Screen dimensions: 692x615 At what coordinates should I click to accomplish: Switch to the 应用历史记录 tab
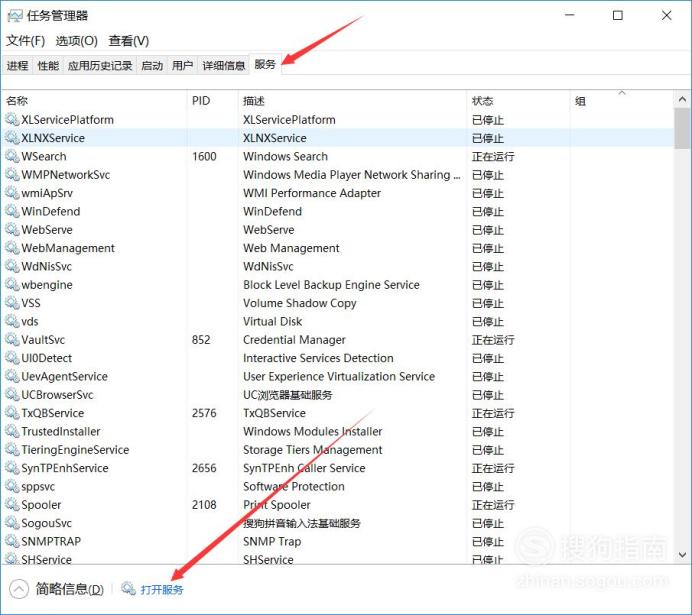(100, 66)
